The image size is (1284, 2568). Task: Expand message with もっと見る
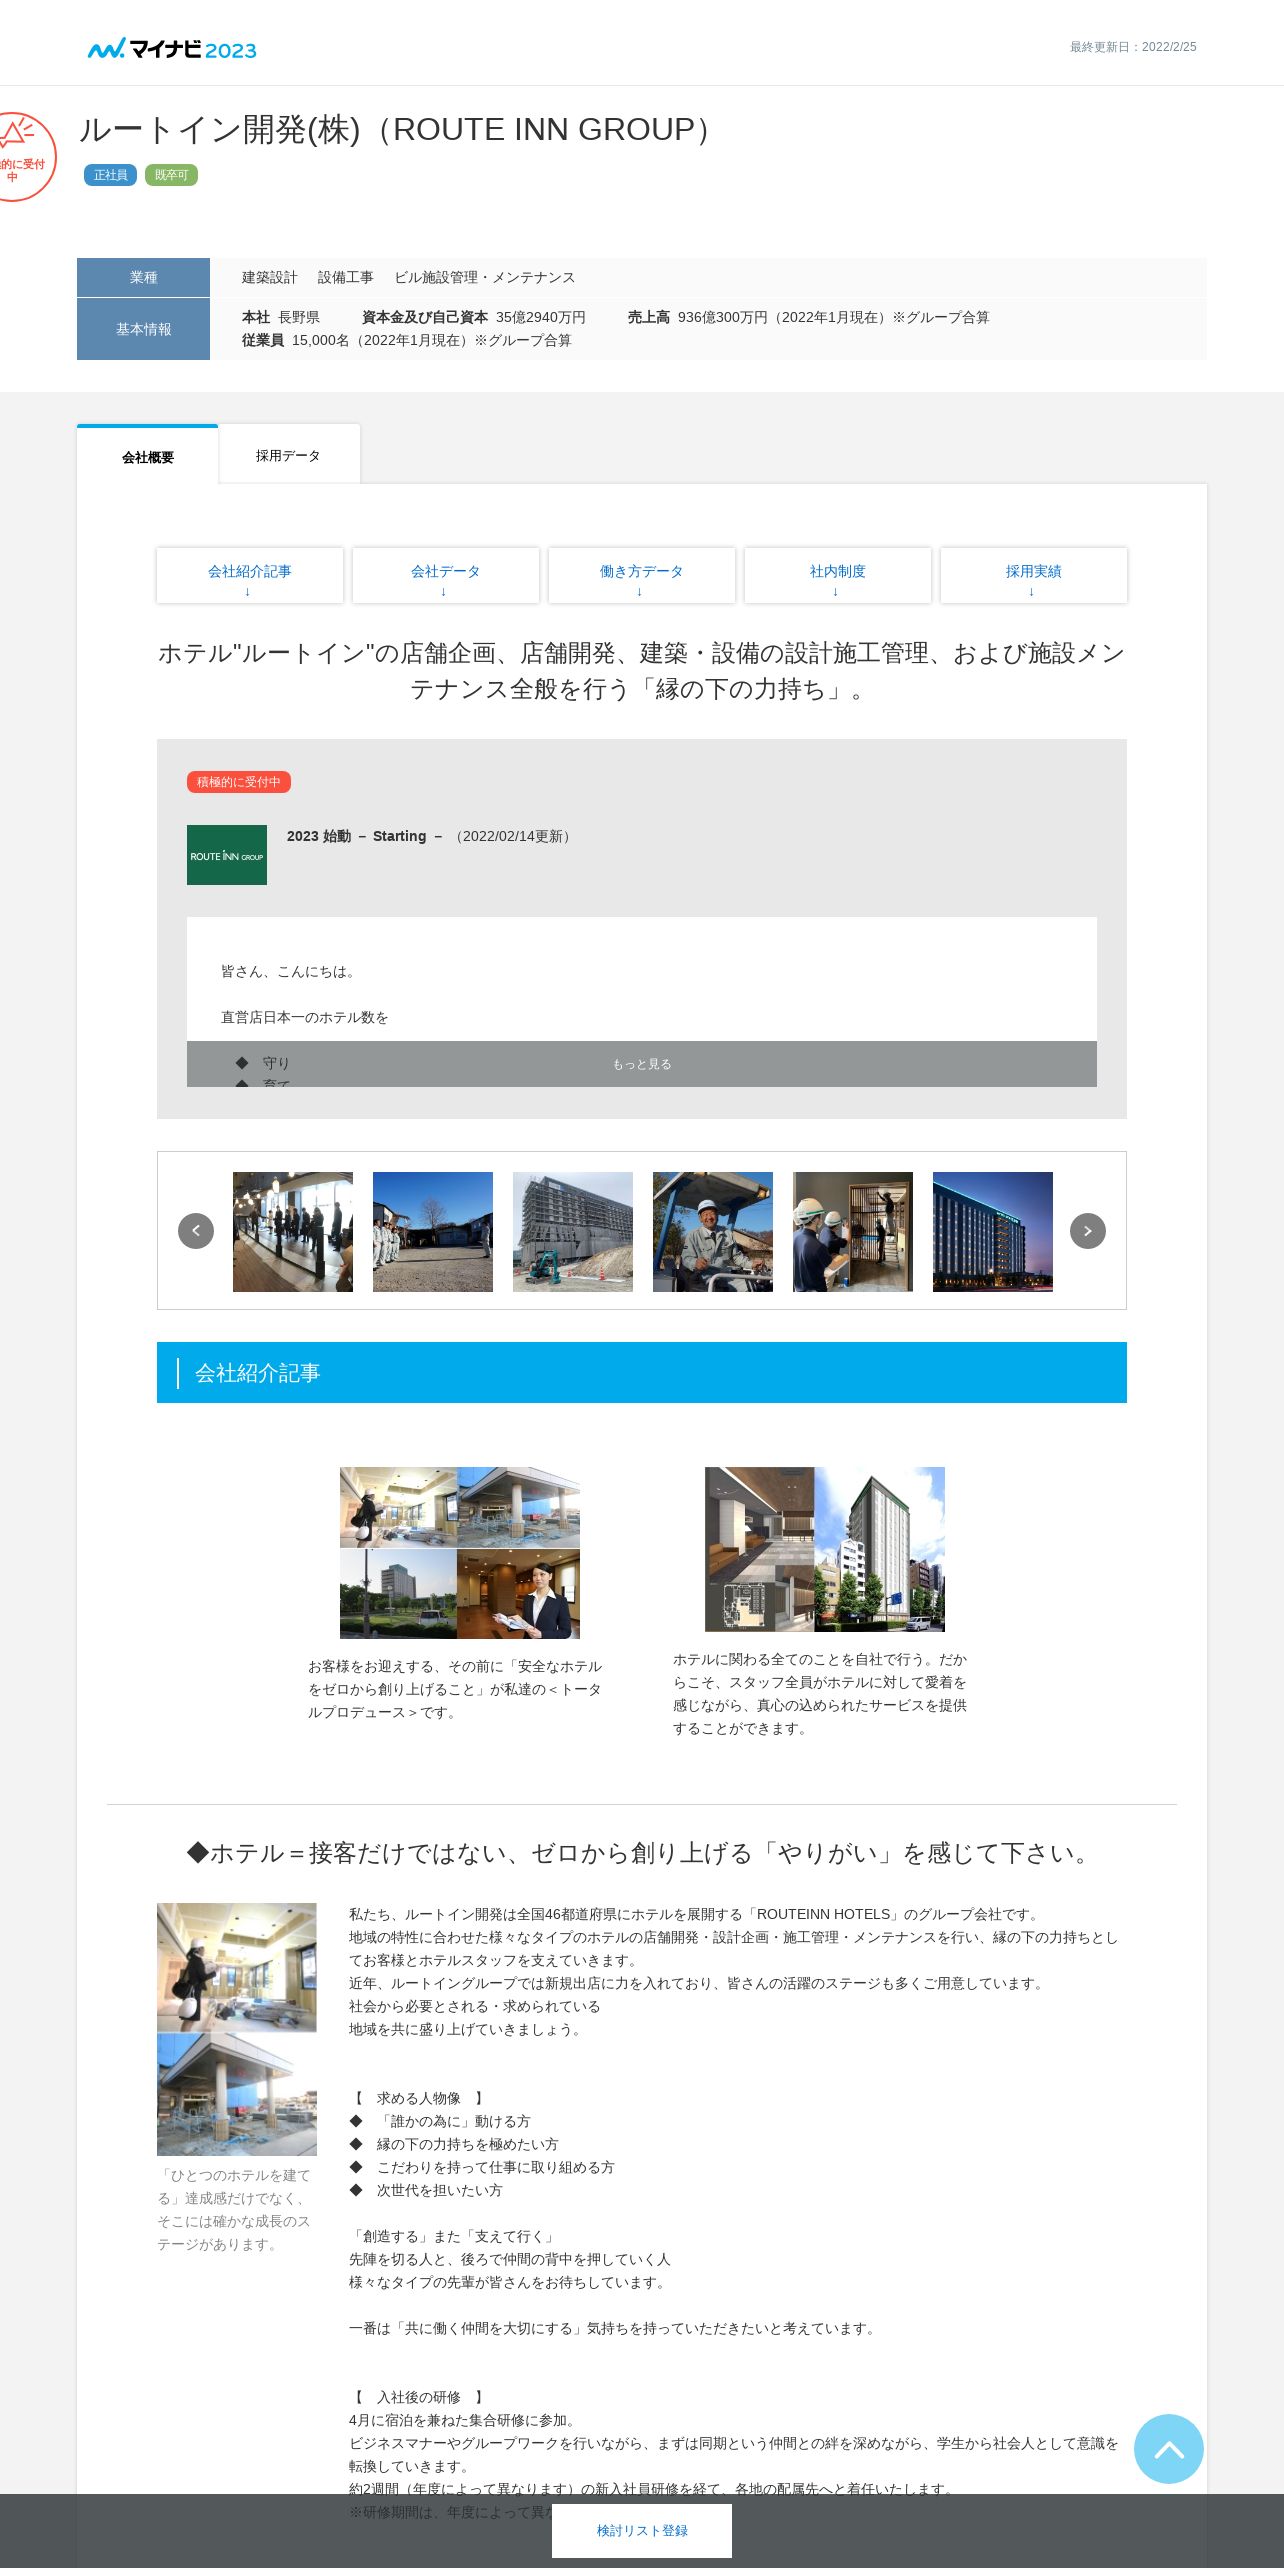(642, 1064)
